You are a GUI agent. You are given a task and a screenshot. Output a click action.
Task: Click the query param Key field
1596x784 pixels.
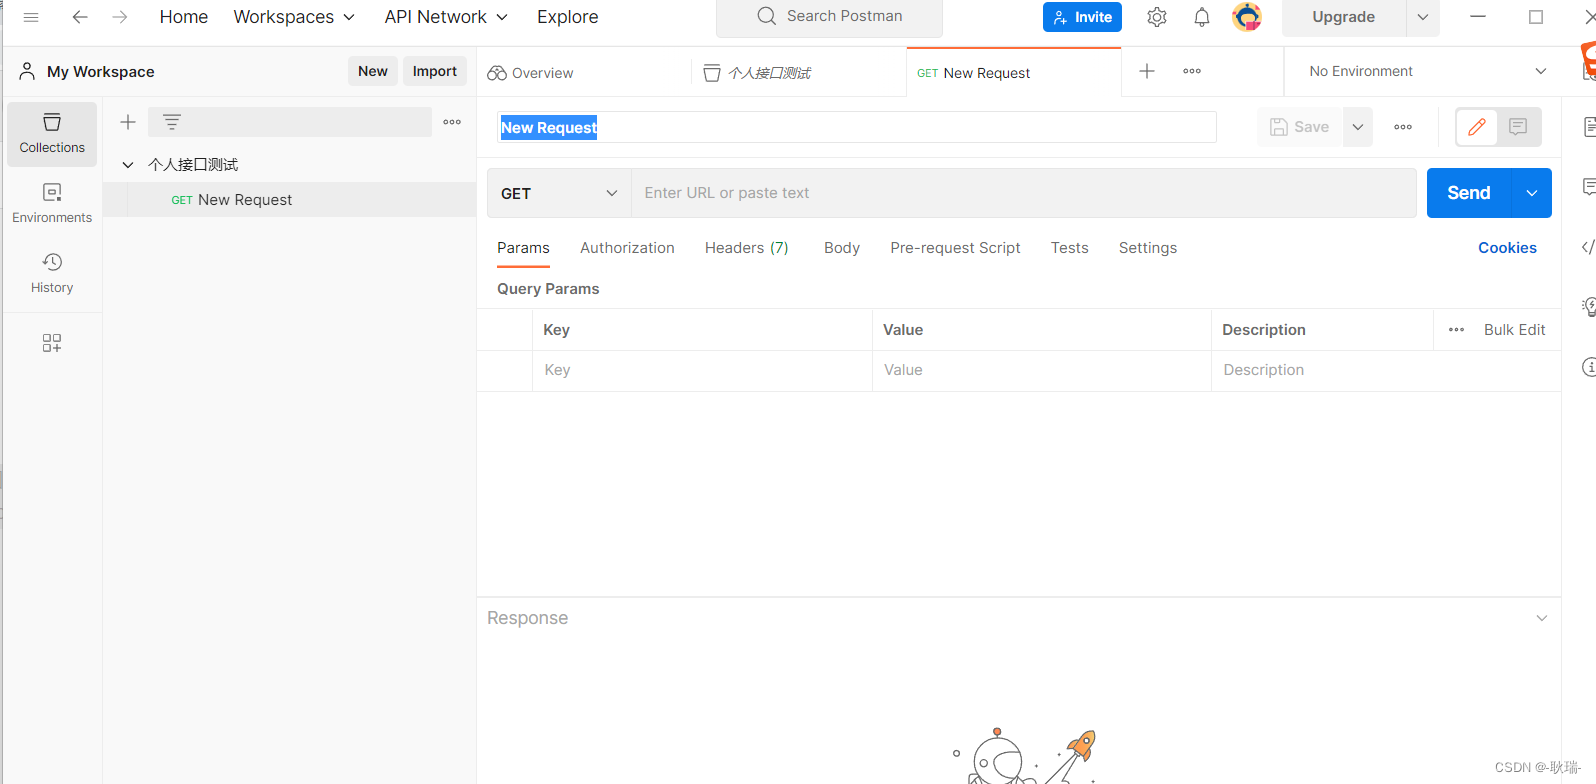702,370
